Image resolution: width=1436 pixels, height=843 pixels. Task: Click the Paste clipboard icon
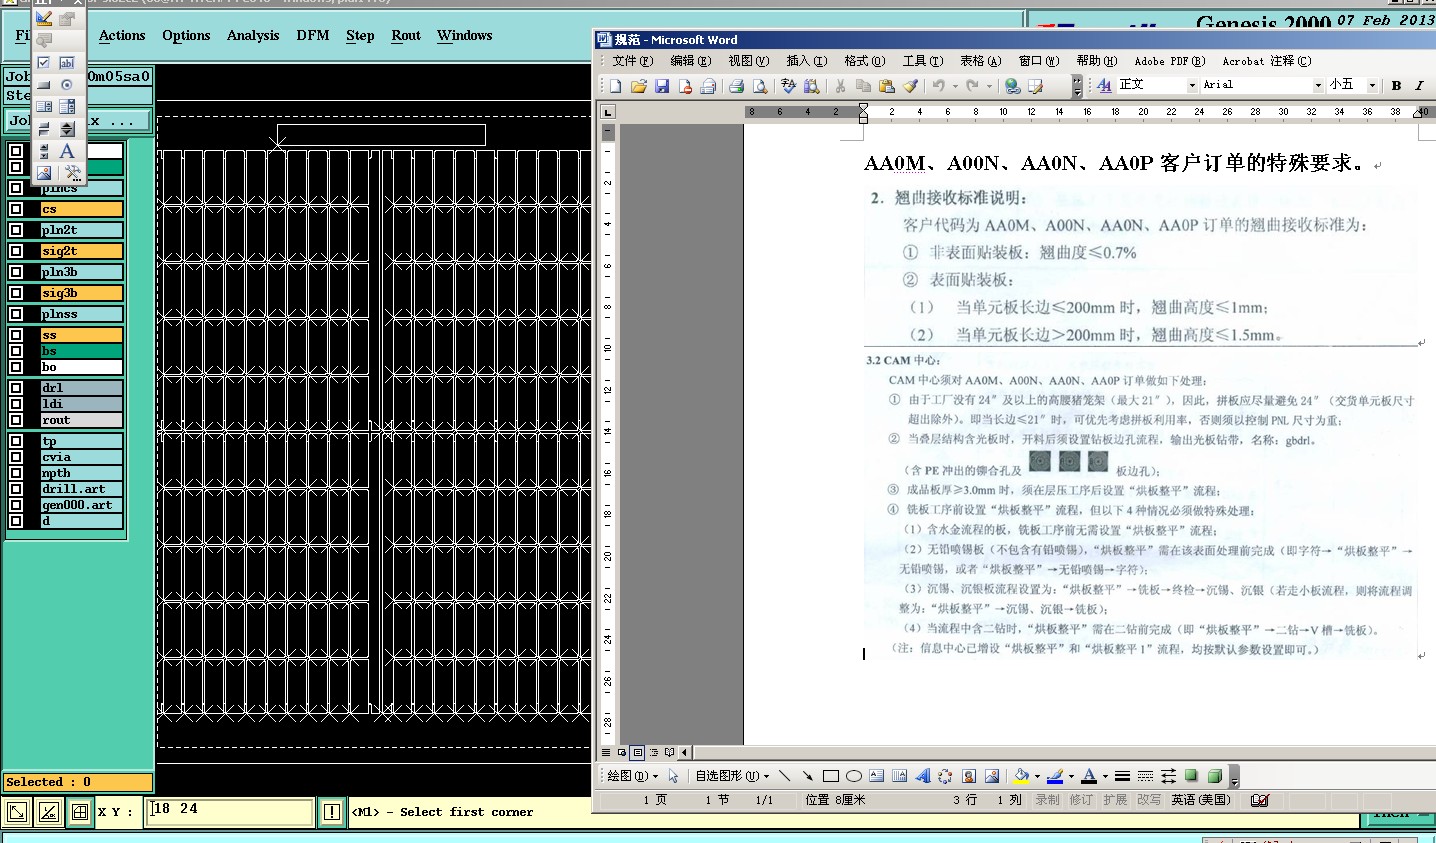tap(887, 86)
